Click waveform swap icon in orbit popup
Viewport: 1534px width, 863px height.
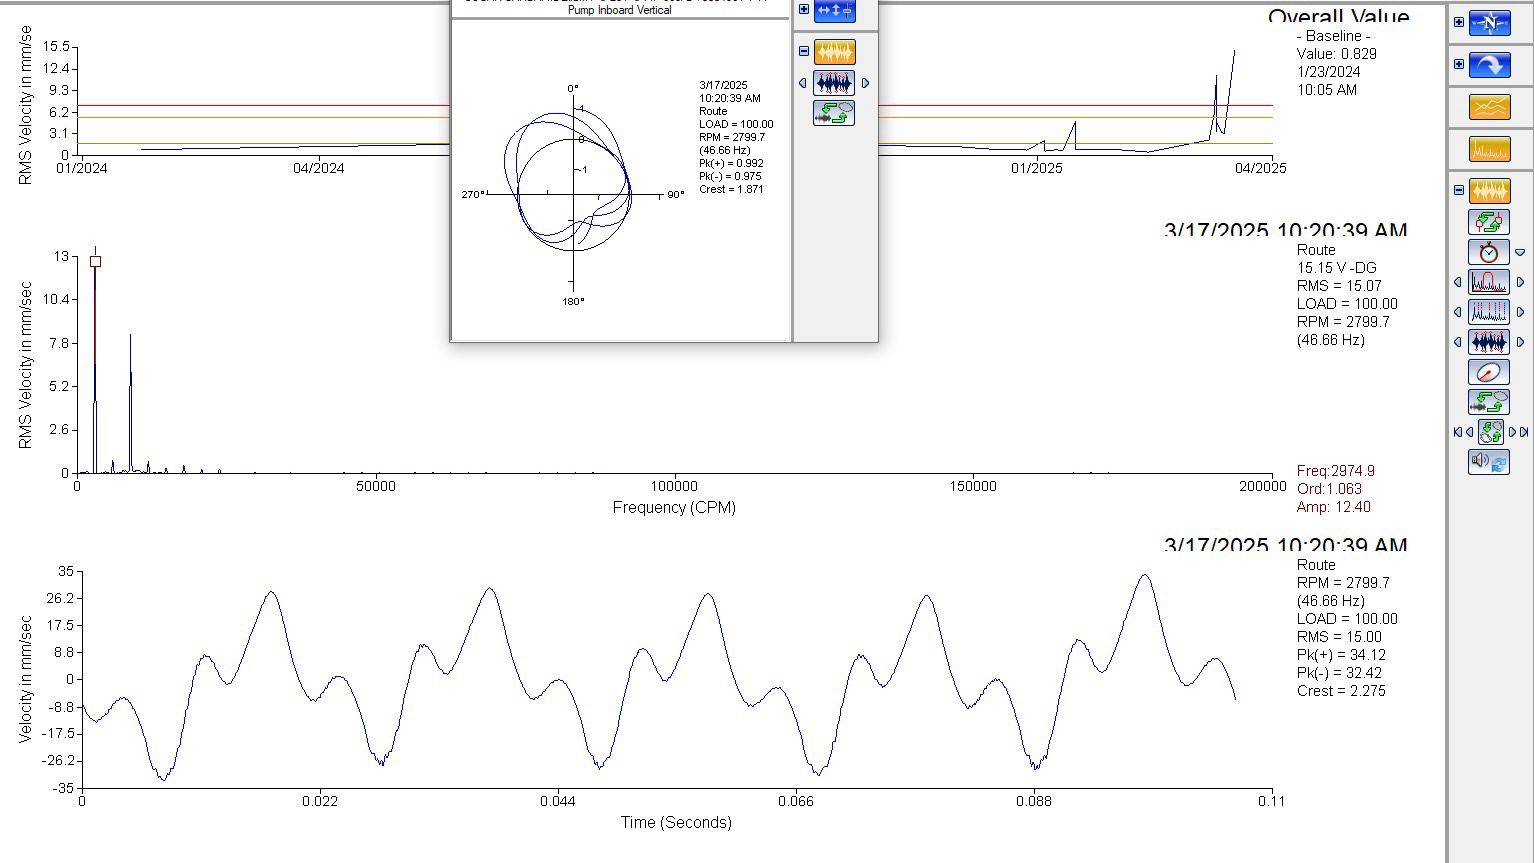click(x=834, y=113)
